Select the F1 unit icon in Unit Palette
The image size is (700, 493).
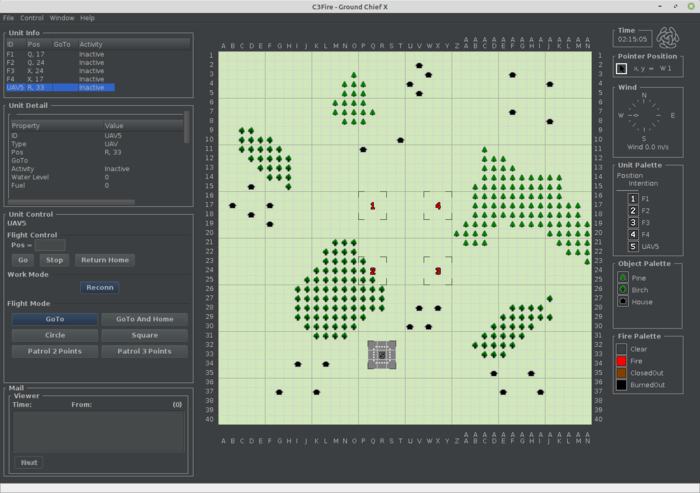pyautogui.click(x=632, y=199)
